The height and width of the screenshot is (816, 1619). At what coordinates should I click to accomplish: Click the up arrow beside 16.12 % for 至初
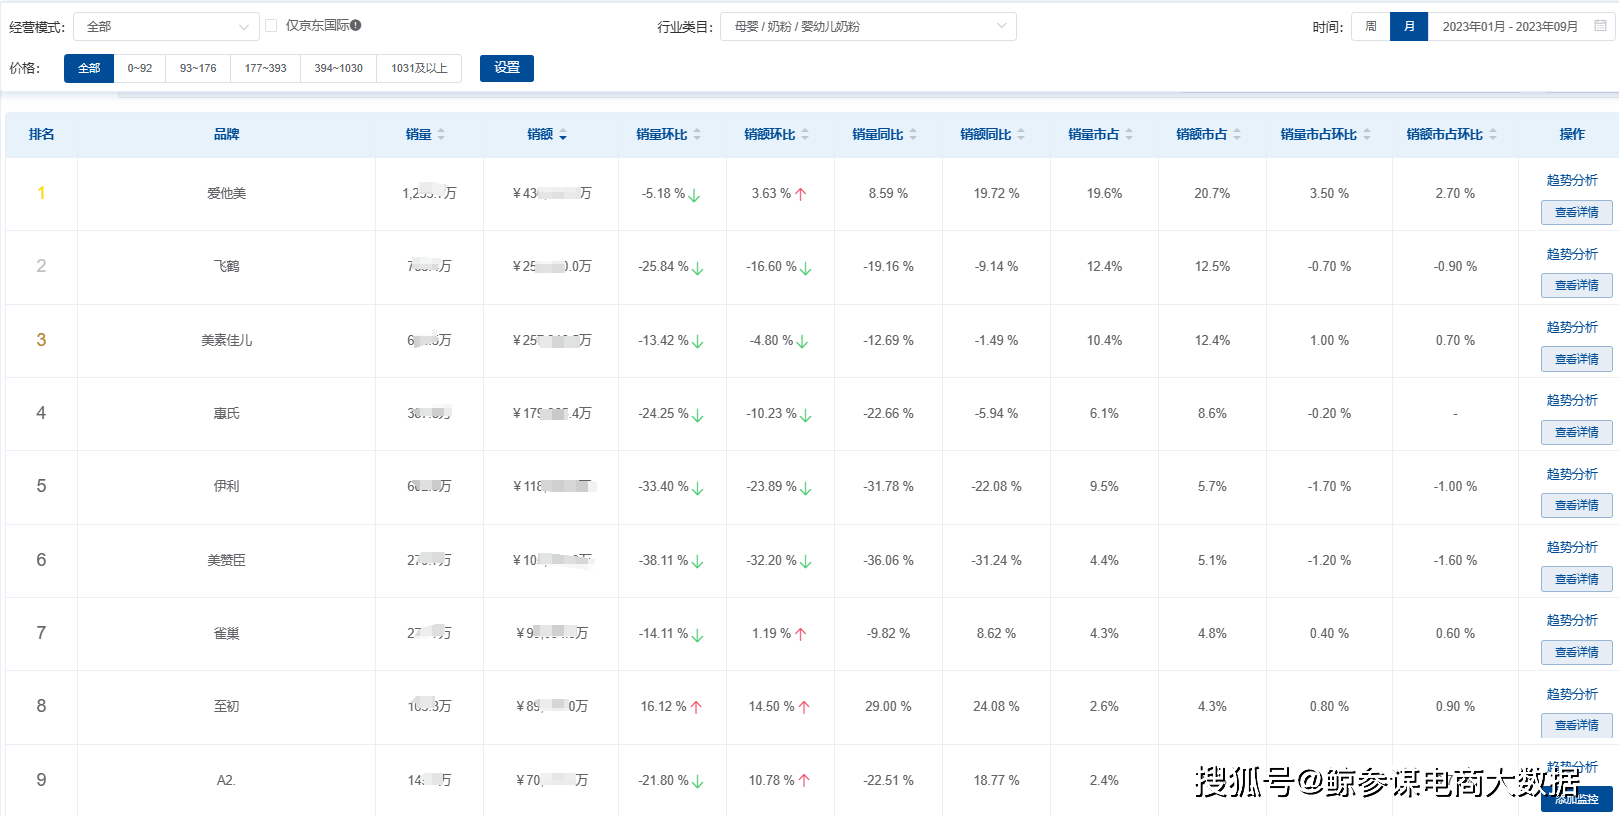[x=696, y=708]
